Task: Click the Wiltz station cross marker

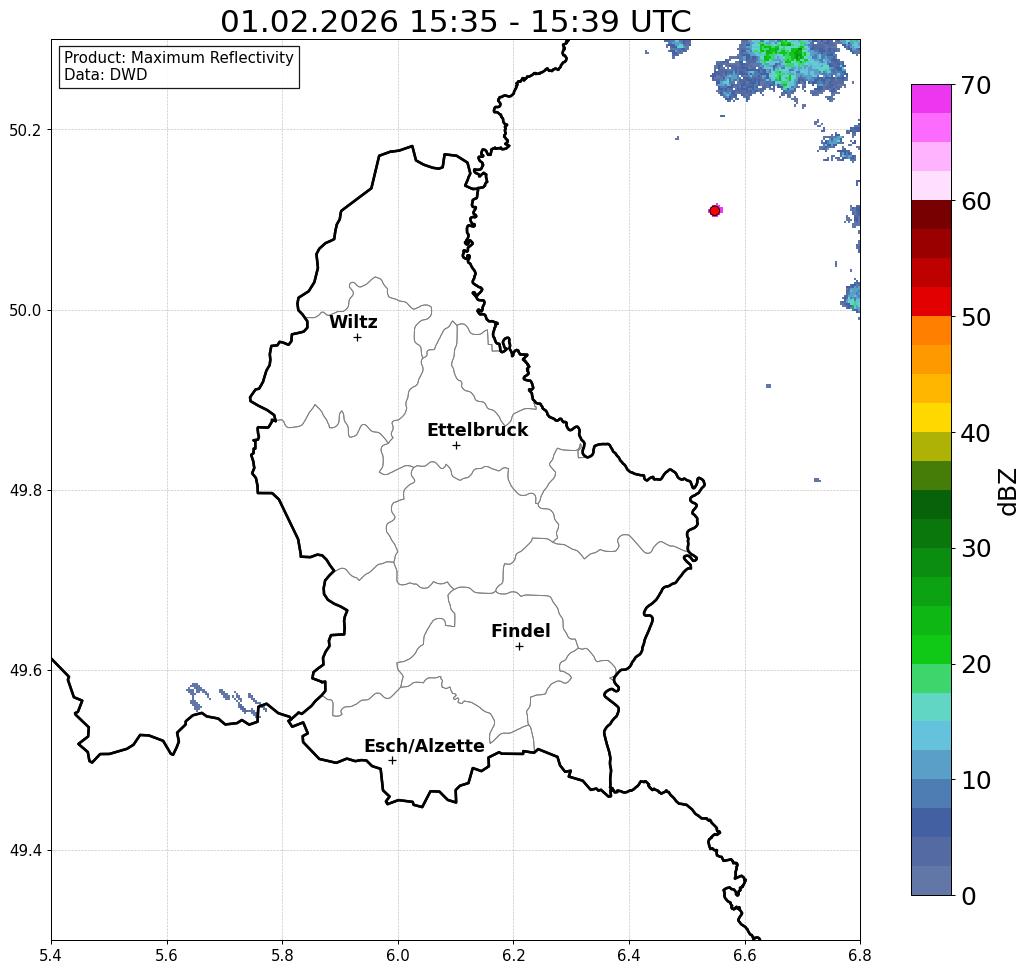Action: point(358,338)
